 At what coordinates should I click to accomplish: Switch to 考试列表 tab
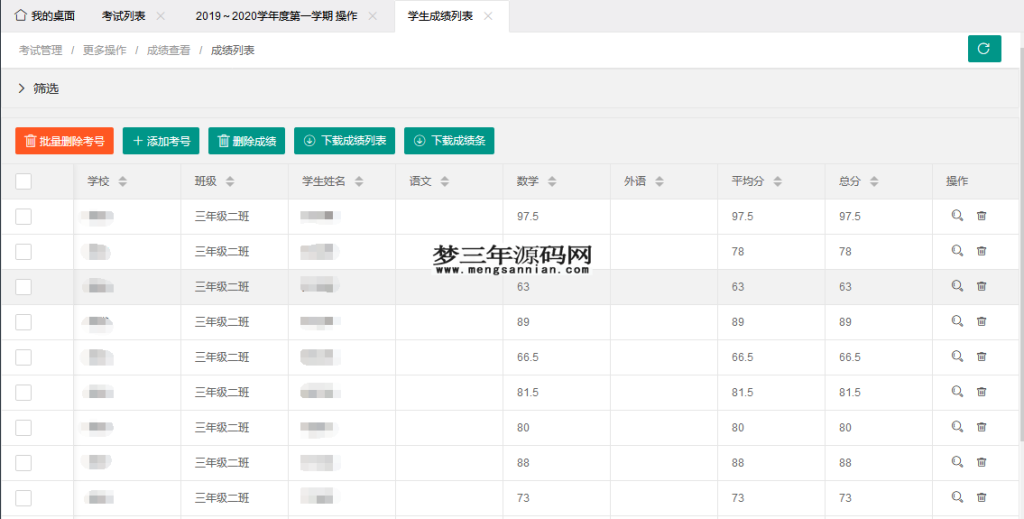(x=123, y=16)
